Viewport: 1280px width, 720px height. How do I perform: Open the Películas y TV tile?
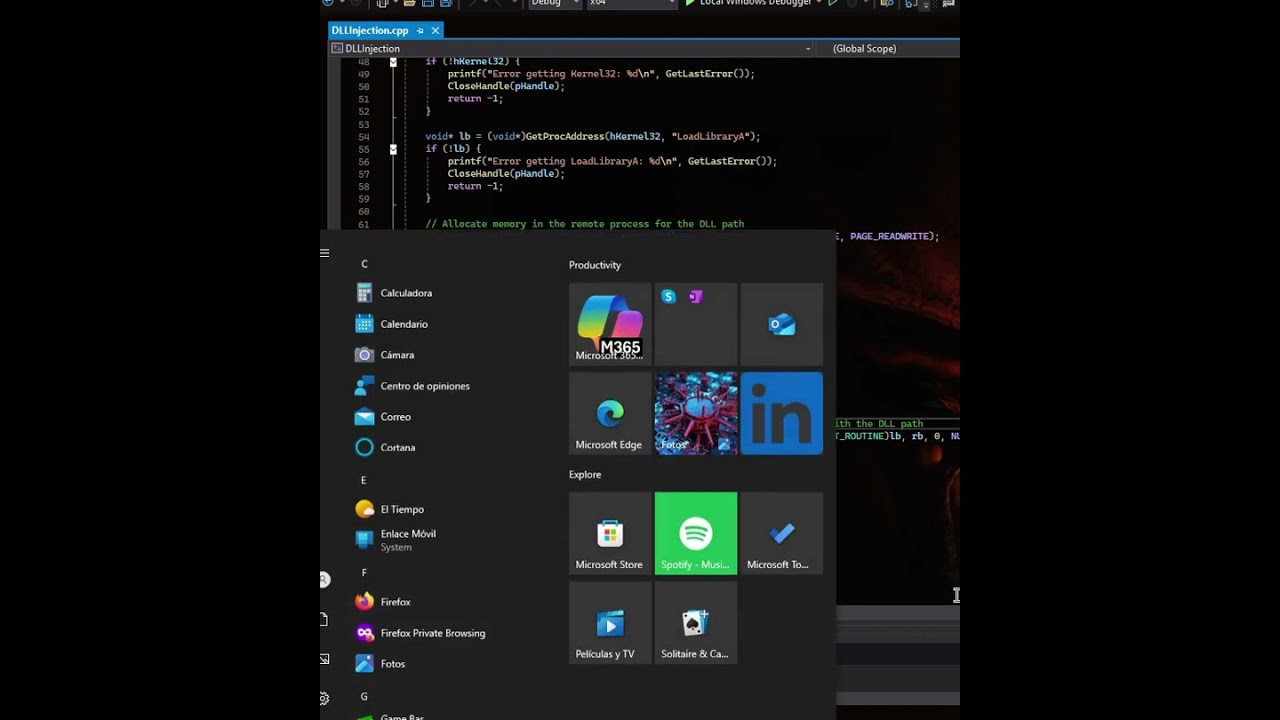tap(610, 623)
